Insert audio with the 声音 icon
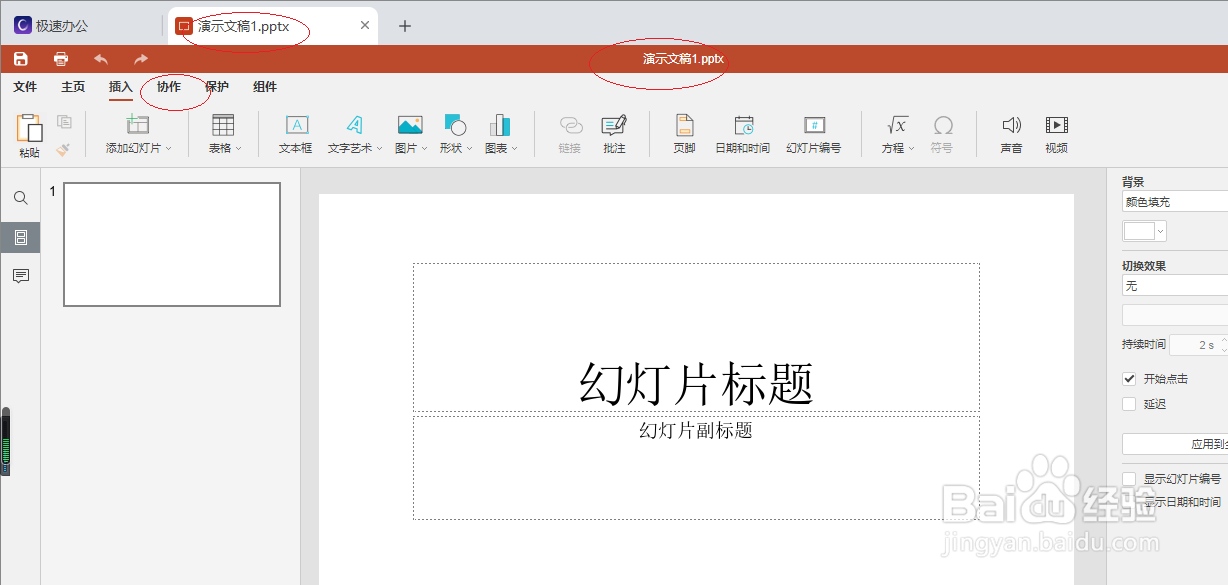 (1010, 133)
